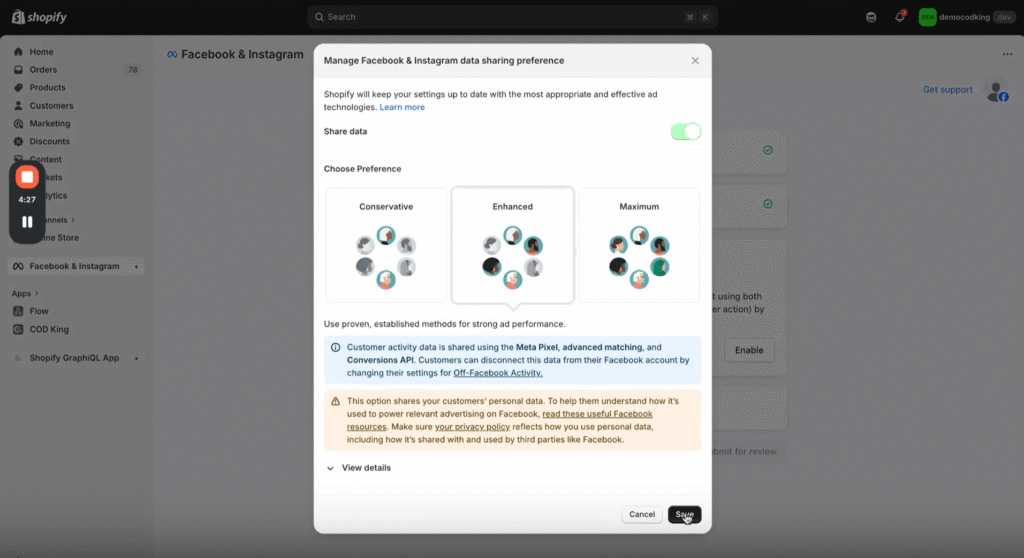Select the Conservative preference card

tap(386, 245)
